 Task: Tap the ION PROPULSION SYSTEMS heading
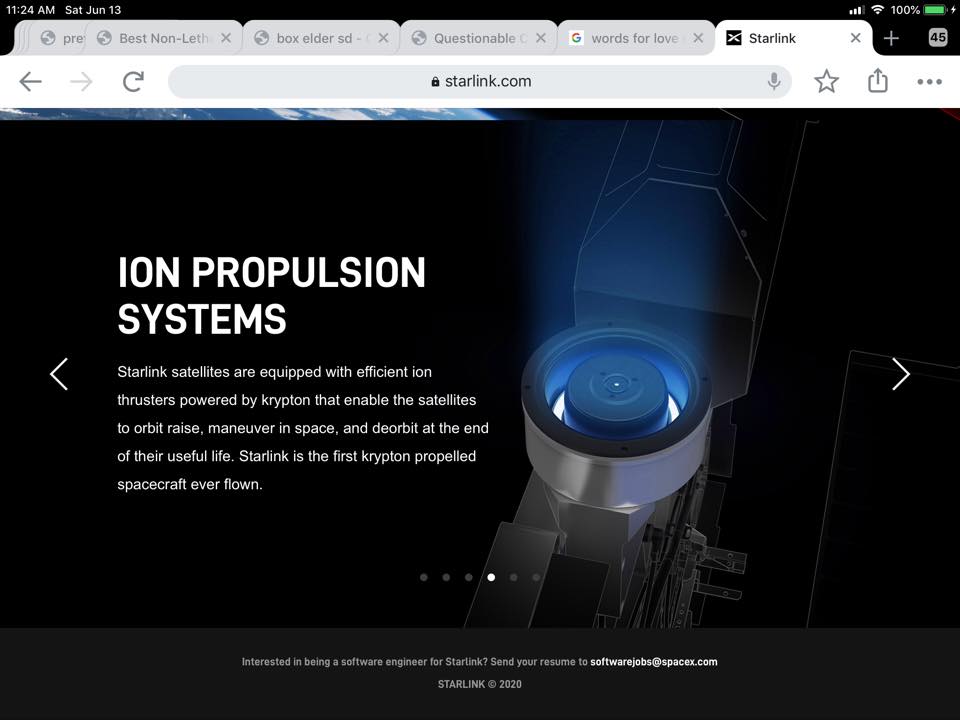pyautogui.click(x=271, y=295)
